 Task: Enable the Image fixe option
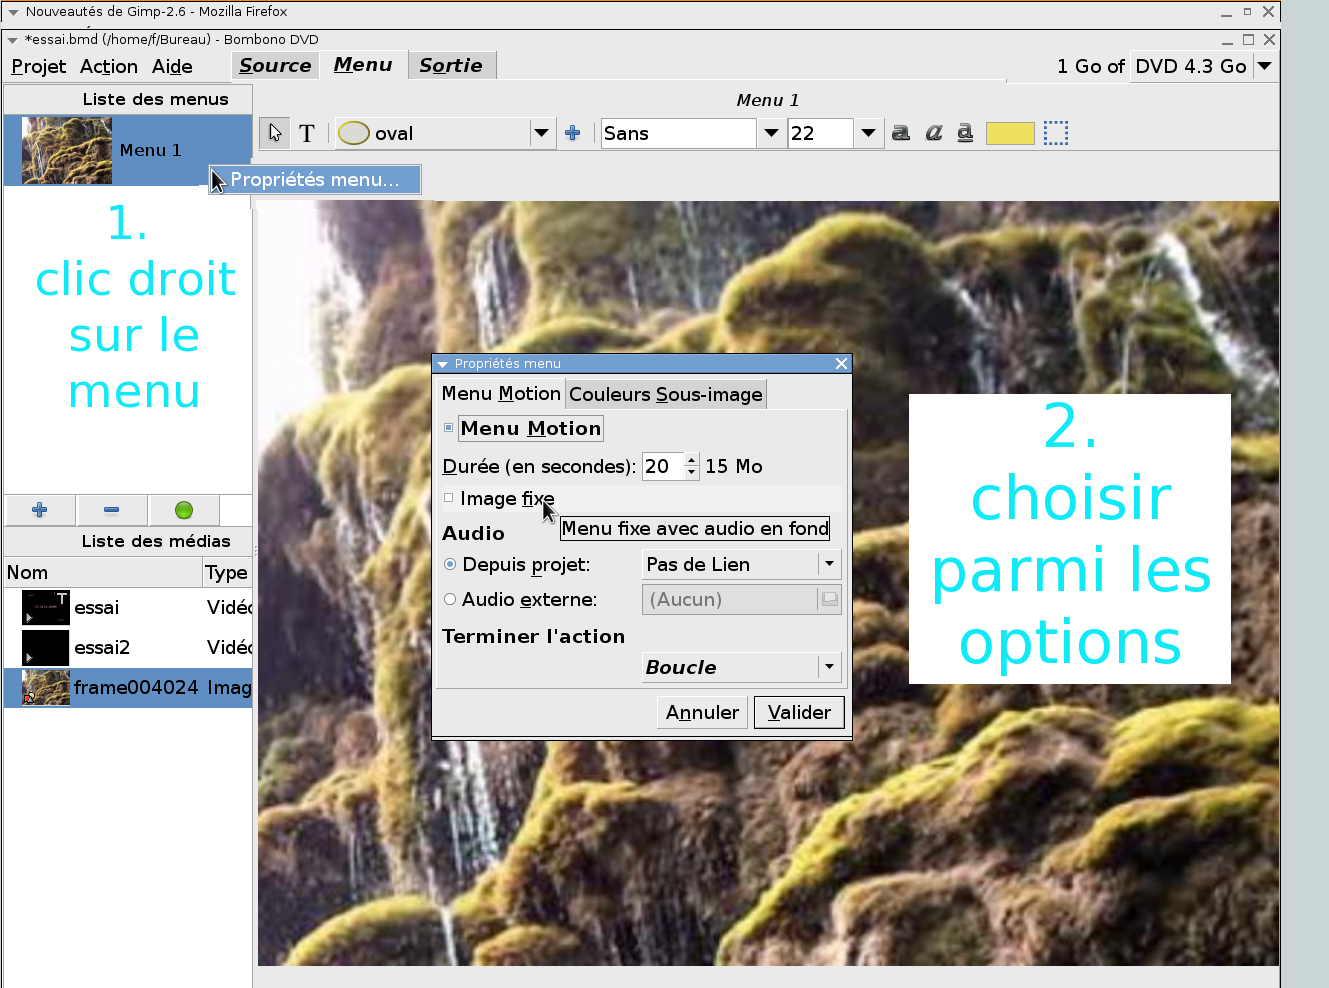(449, 498)
